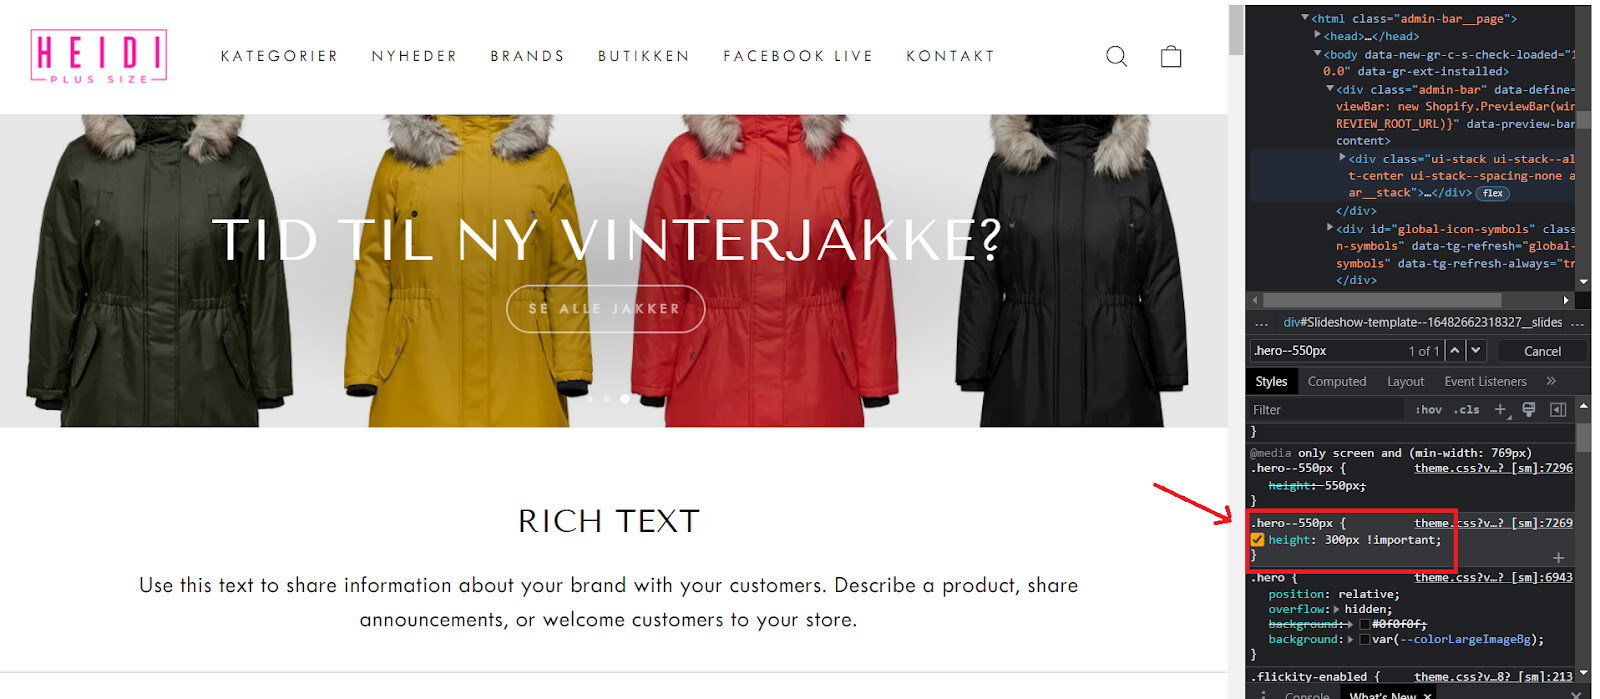Cancel the DevTools element search
This screenshot has height=699, width=1600.
1542,351
